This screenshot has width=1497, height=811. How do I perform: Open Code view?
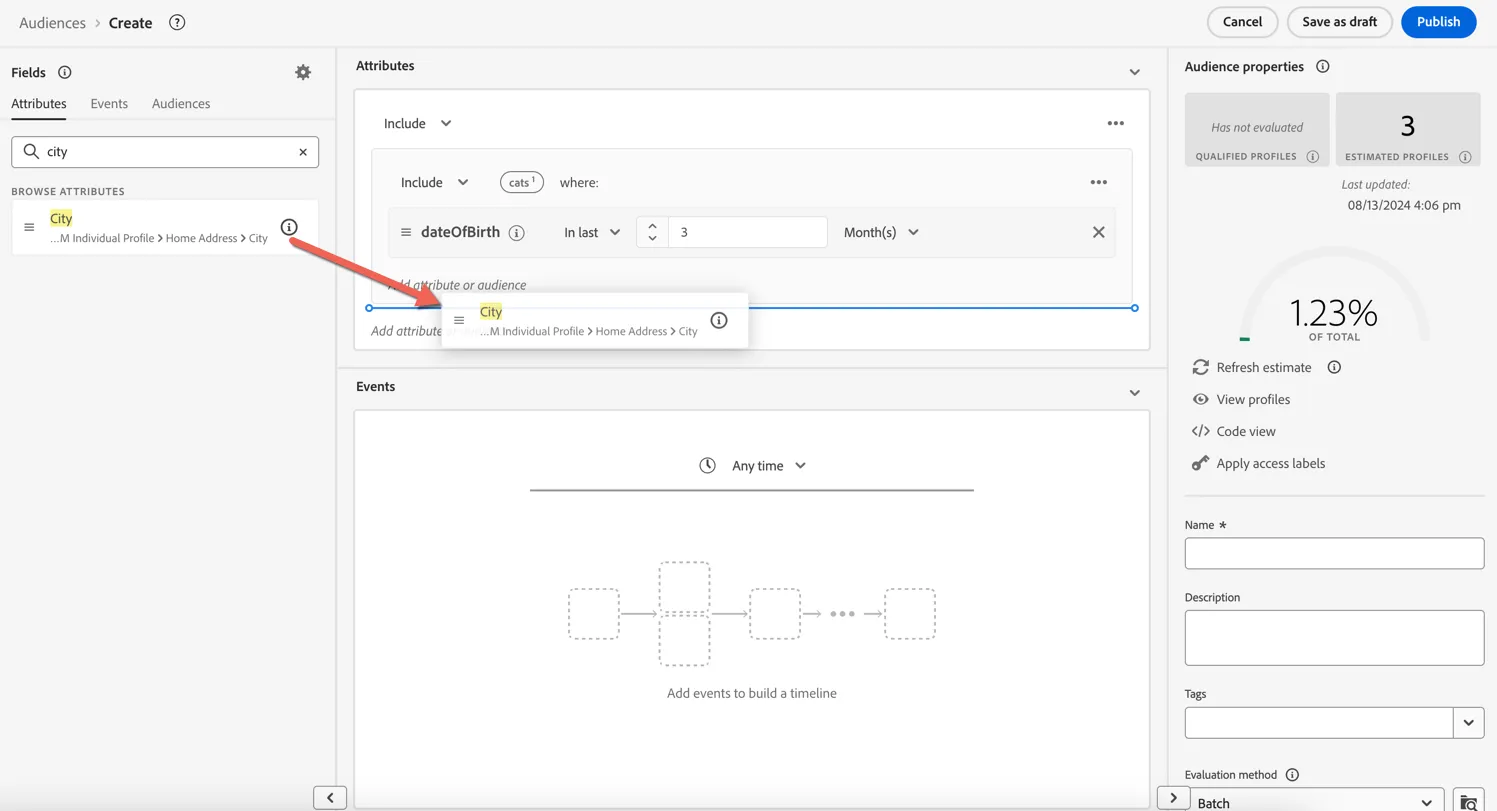[x=1234, y=431]
